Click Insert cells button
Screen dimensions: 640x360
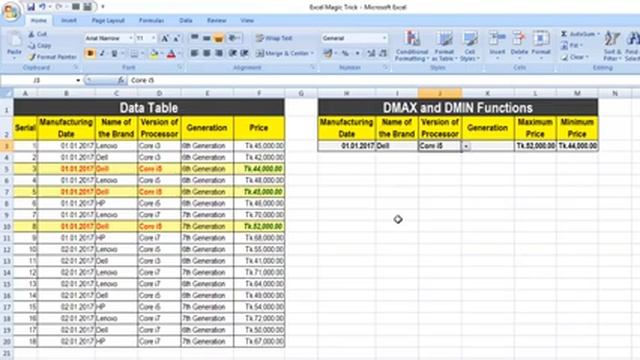[497, 46]
